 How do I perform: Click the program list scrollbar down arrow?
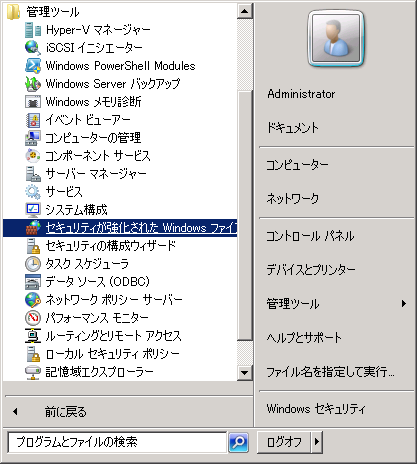[x=245, y=372]
